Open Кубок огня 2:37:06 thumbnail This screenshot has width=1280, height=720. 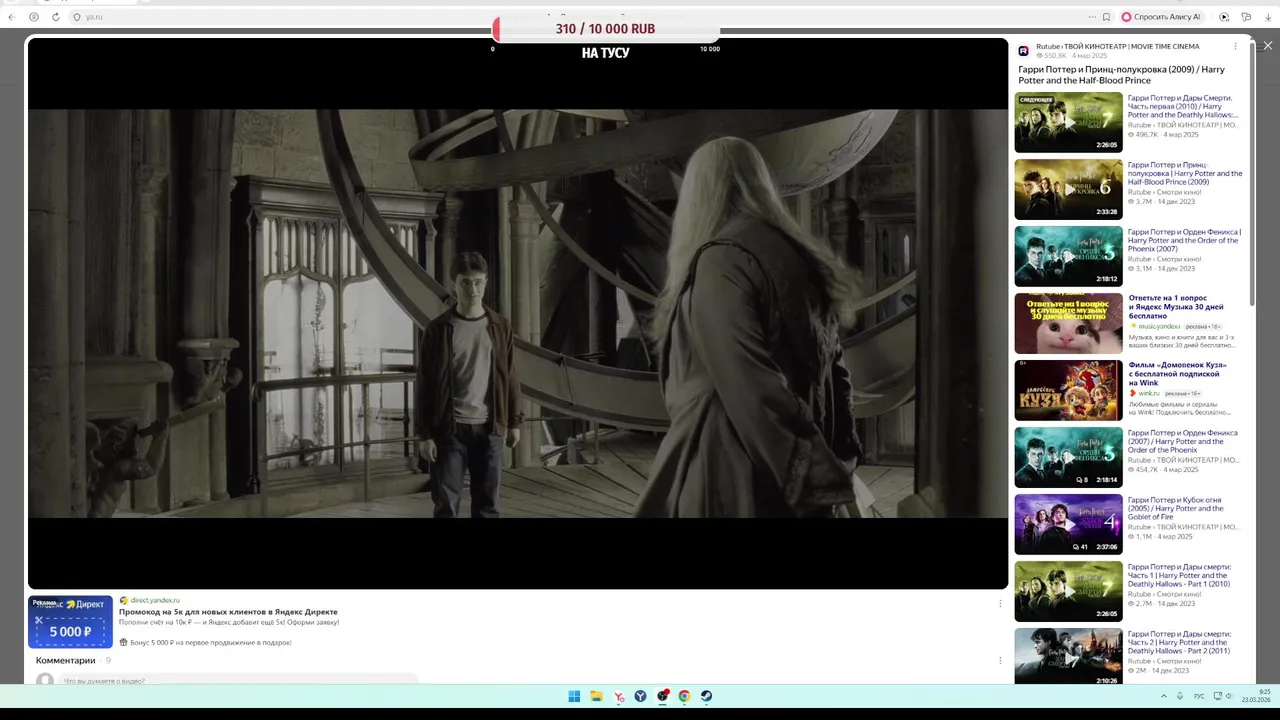tap(1068, 524)
